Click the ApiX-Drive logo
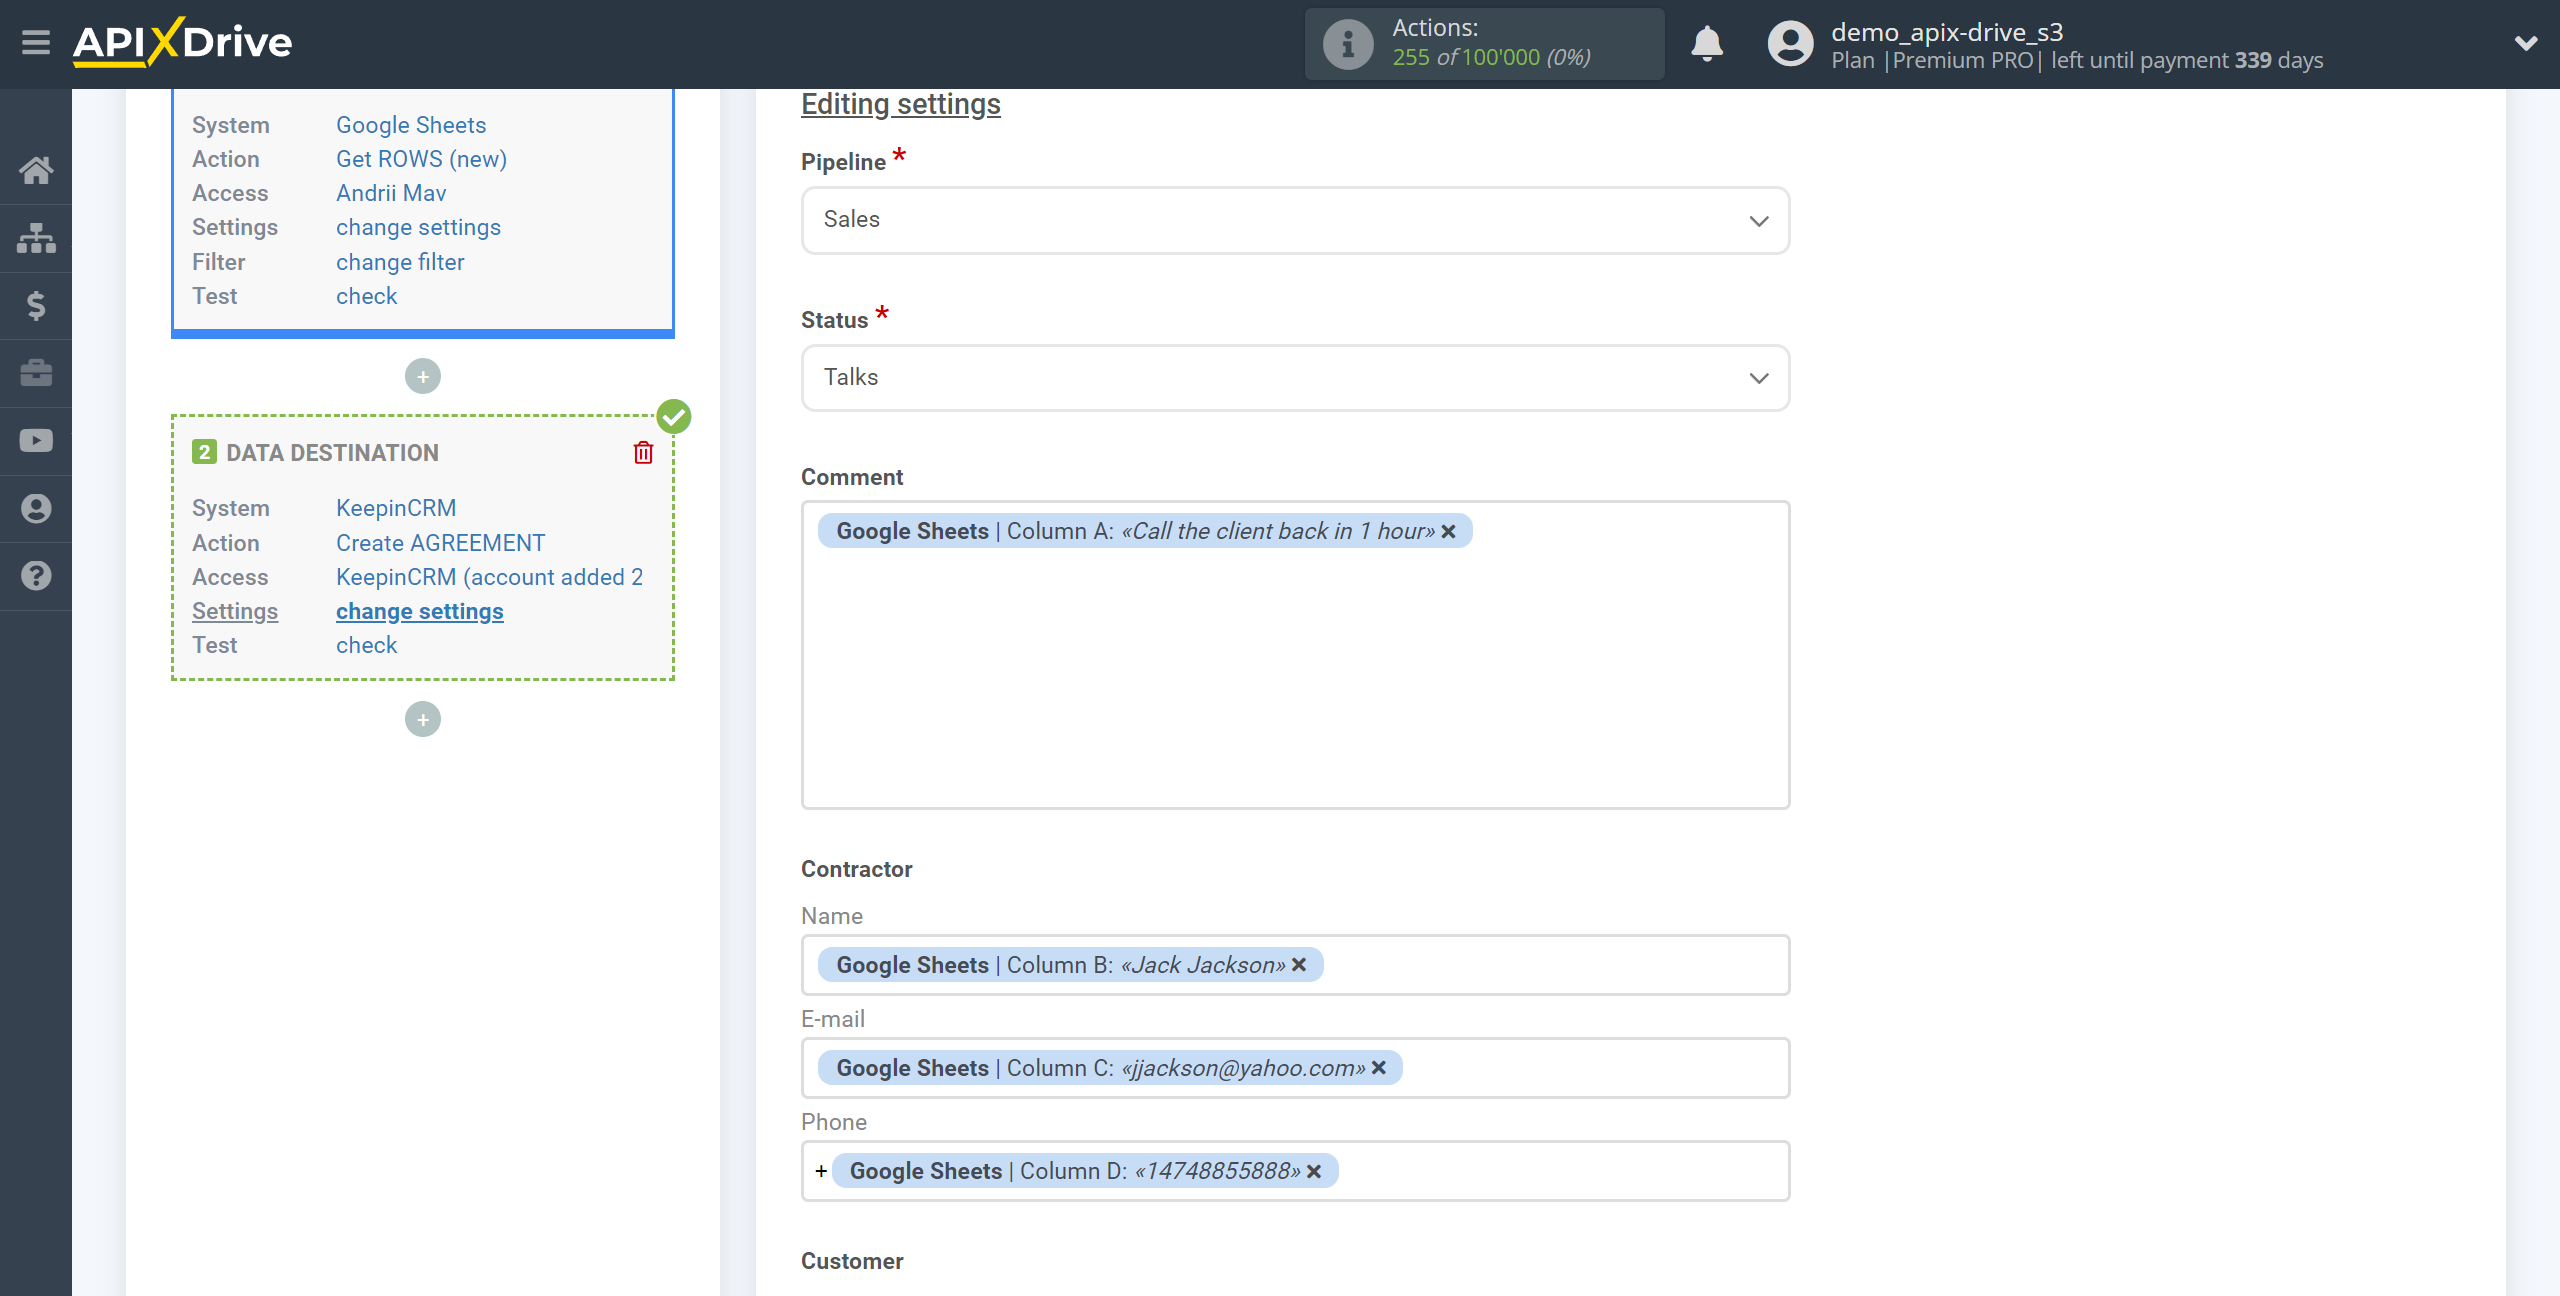Viewport: 2560px width, 1296px height. point(182,43)
